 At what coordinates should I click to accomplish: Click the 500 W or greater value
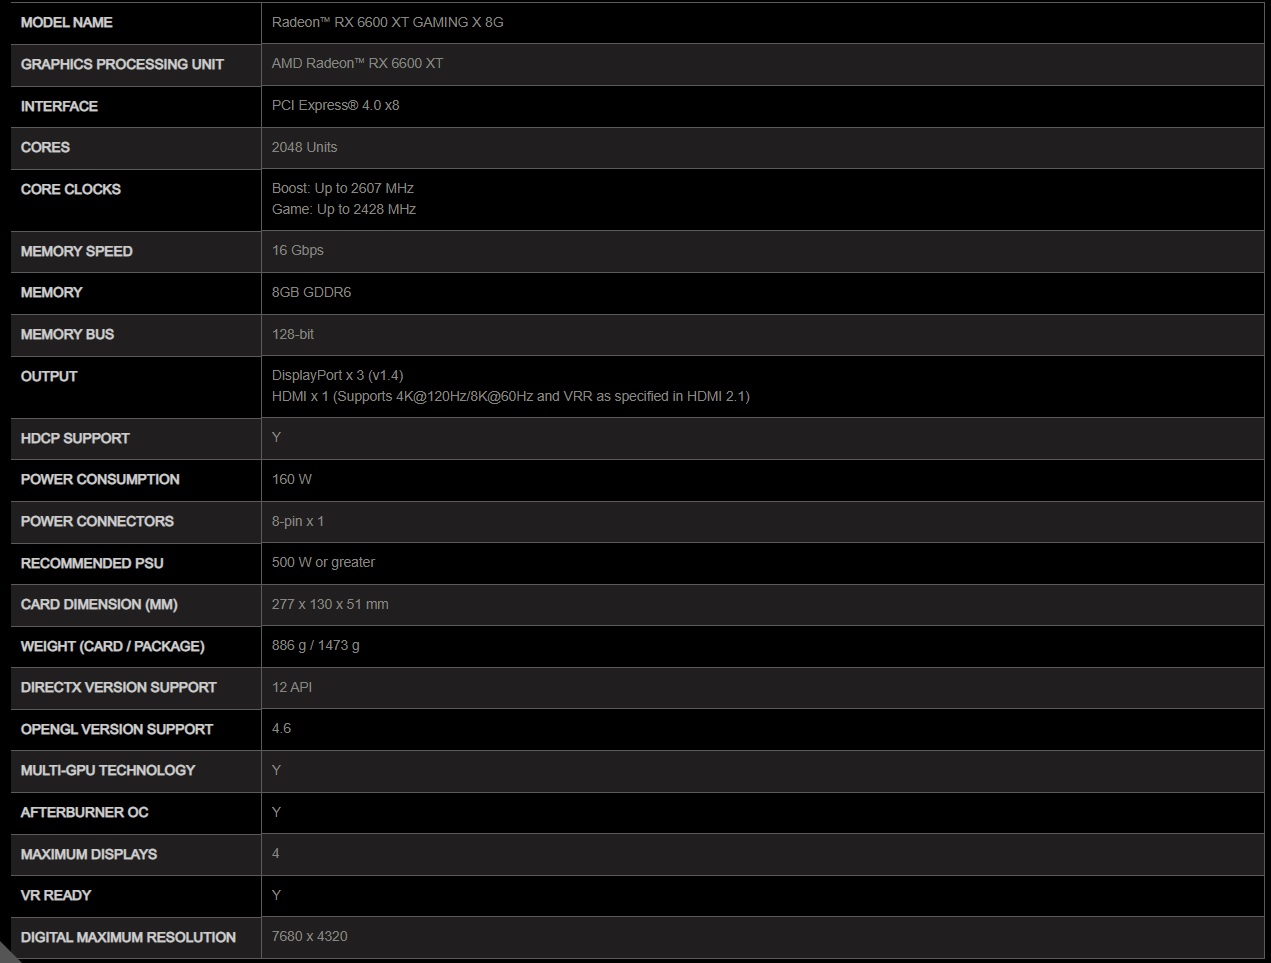[x=323, y=562]
